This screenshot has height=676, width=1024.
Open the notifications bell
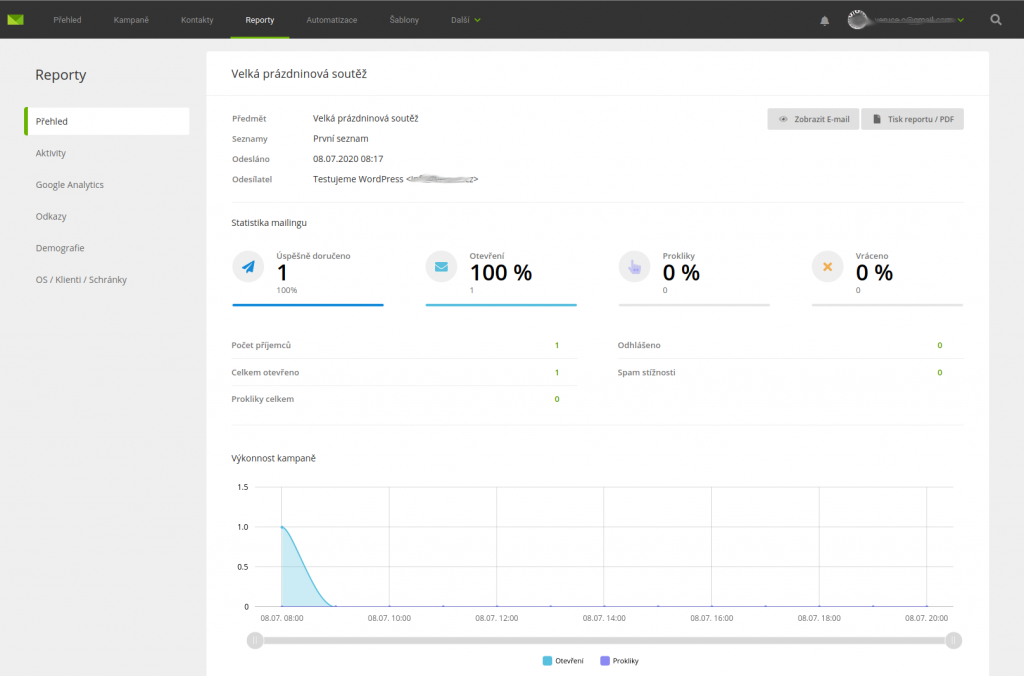824,20
